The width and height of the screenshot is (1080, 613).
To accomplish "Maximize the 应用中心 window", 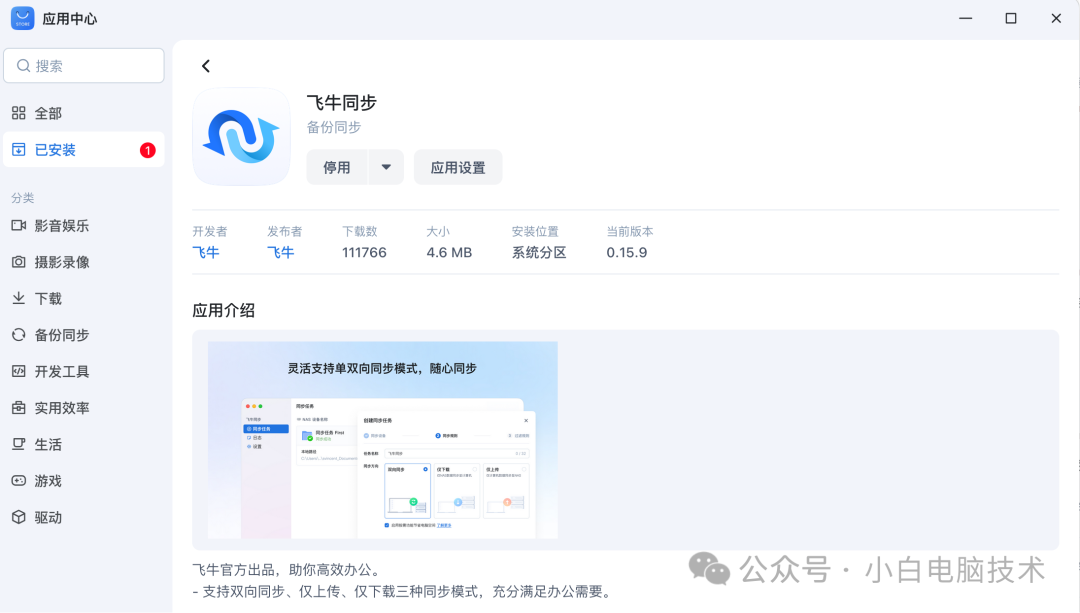I will tap(1011, 19).
